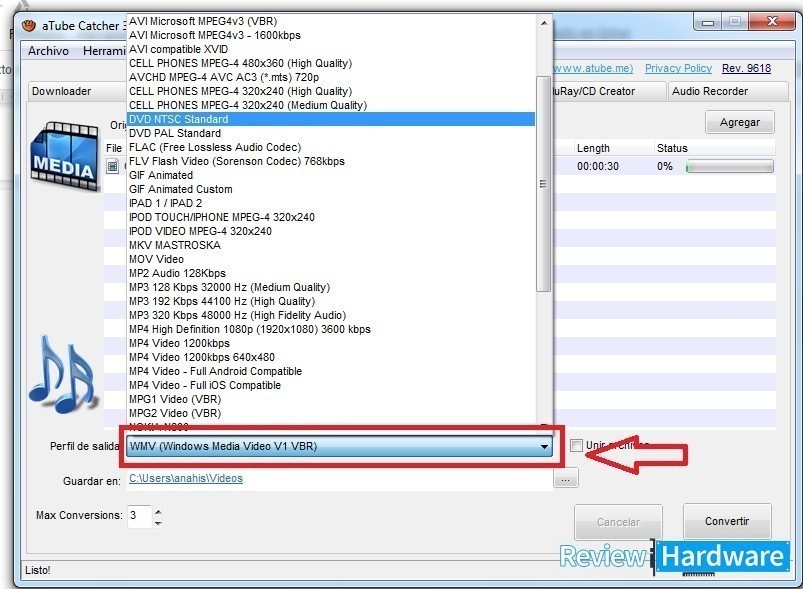This screenshot has height=589, width=803.
Task: Select MP4 Video 1200kbps 640x480 profile
Action: coord(331,357)
